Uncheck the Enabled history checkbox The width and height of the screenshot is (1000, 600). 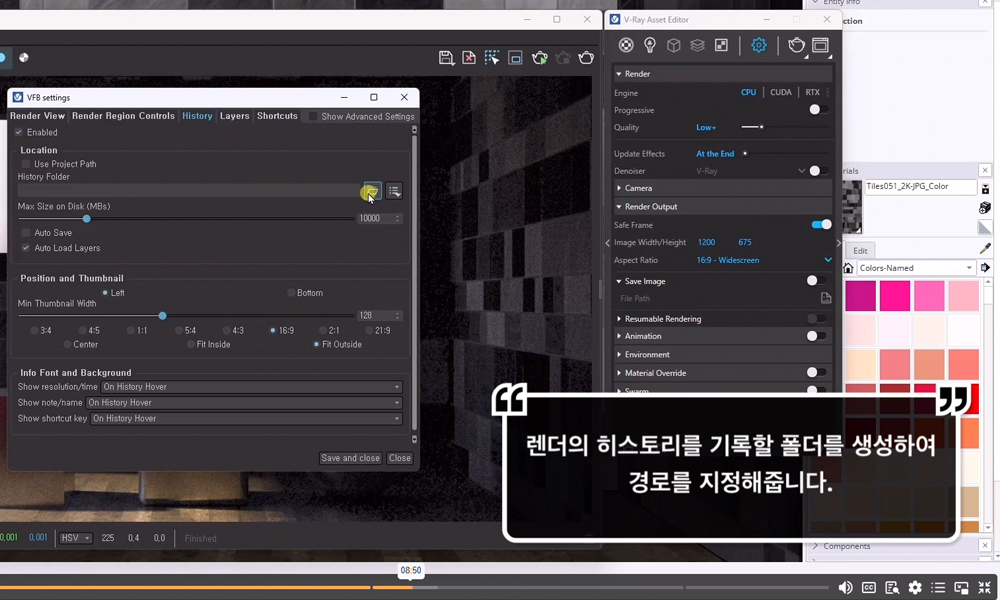coord(18,132)
